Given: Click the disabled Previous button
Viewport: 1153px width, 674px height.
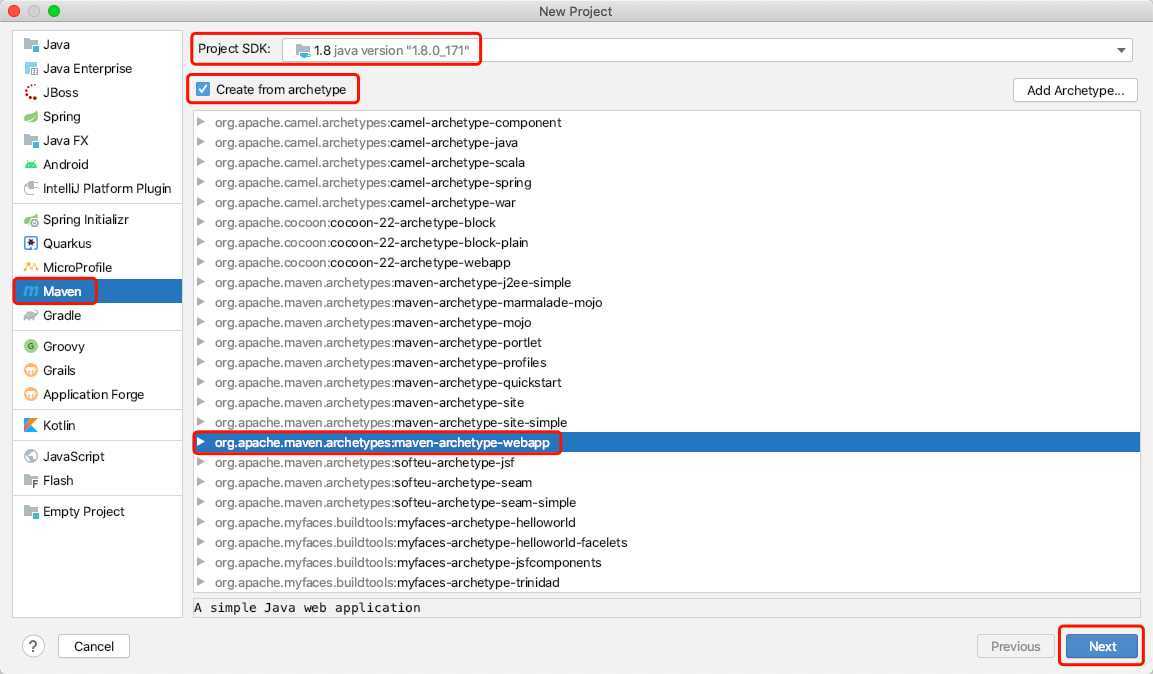Looking at the screenshot, I should click(x=1015, y=646).
